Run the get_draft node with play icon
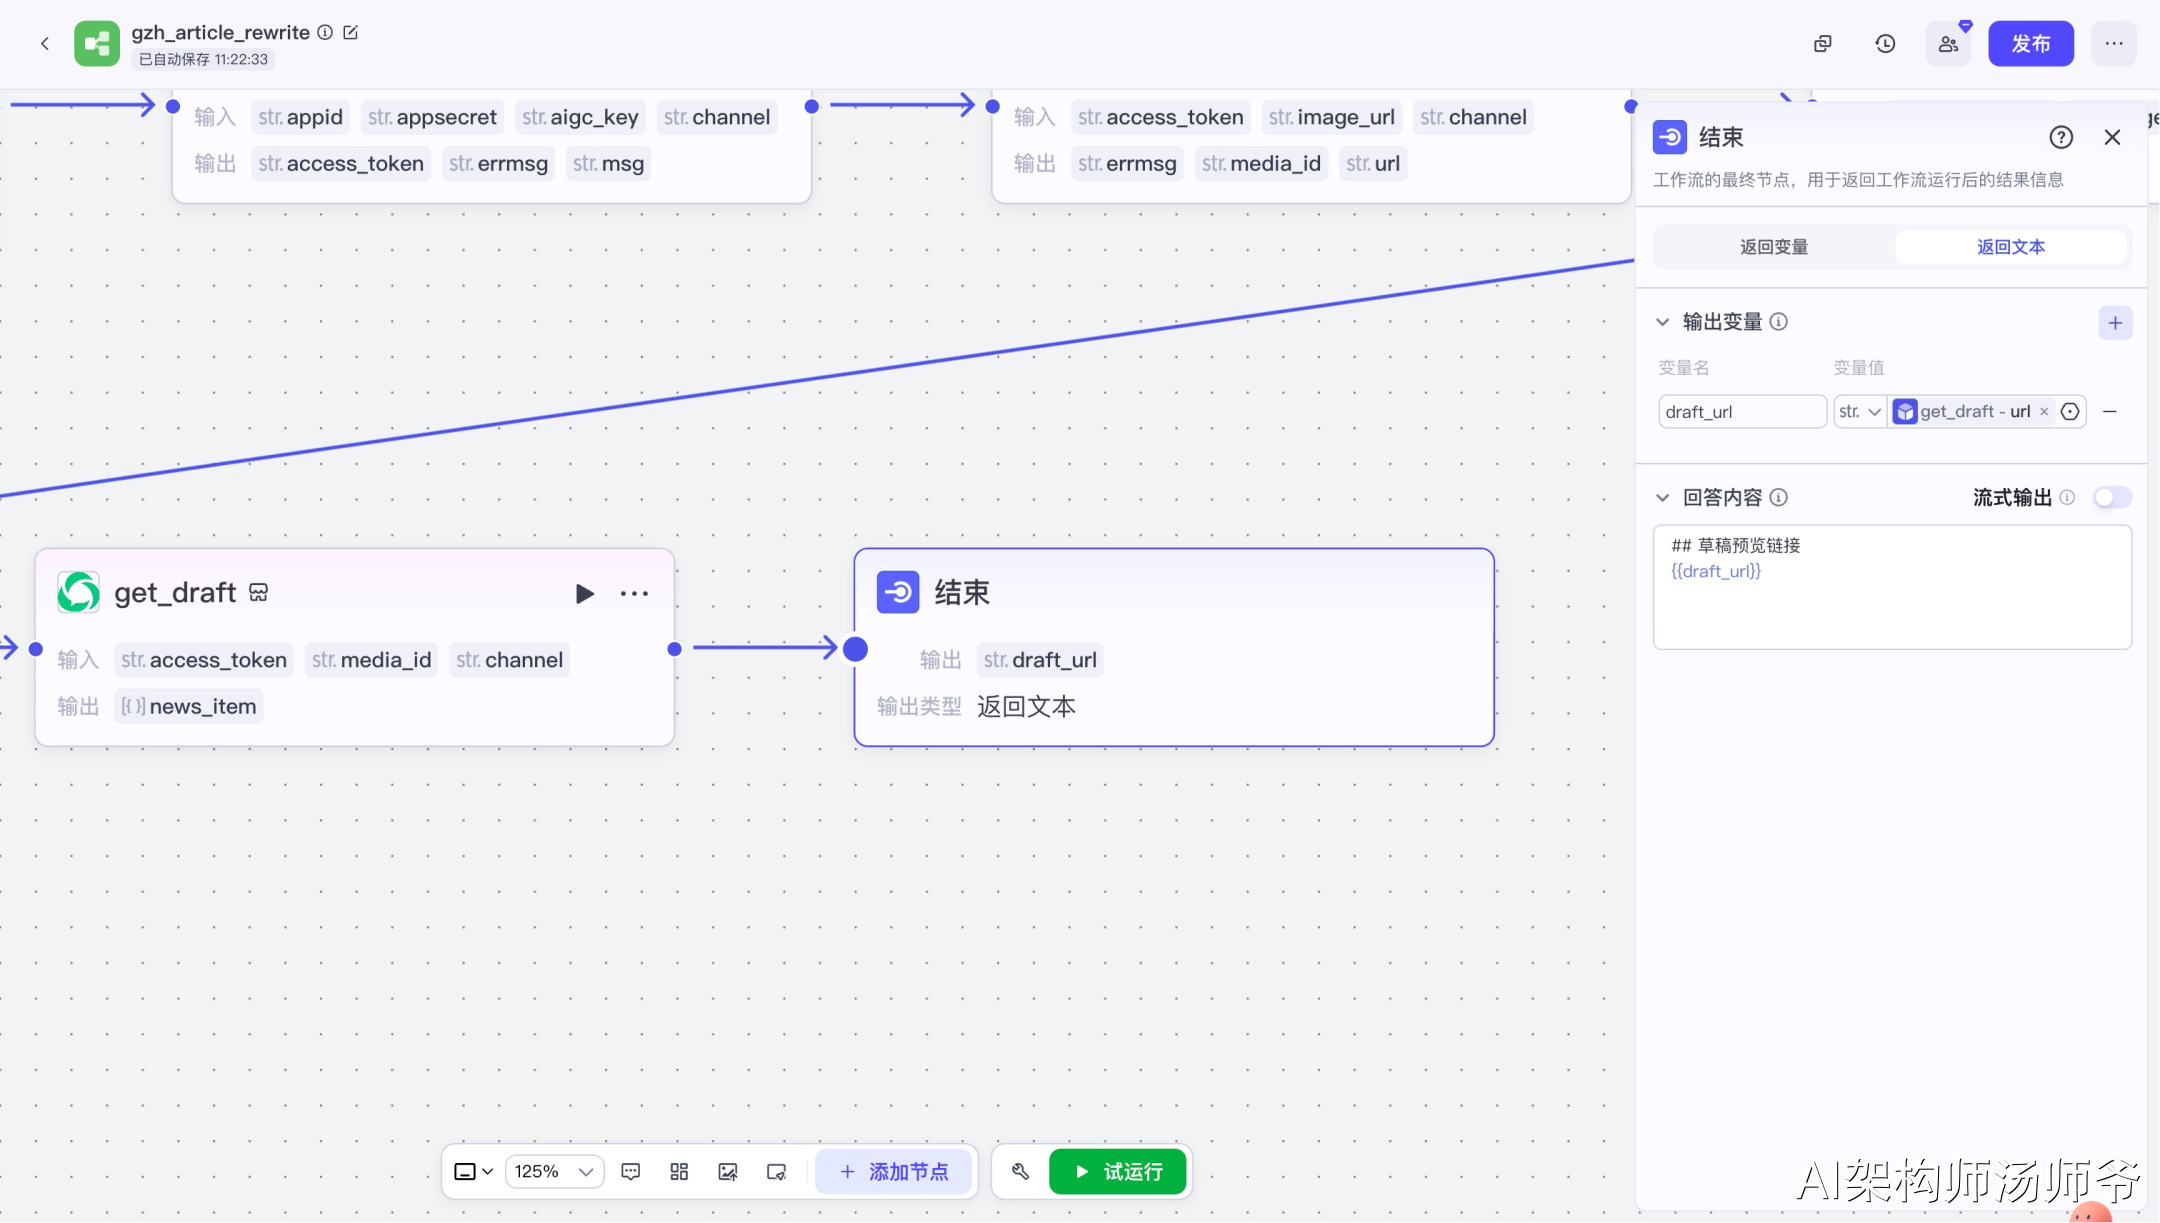 [584, 594]
